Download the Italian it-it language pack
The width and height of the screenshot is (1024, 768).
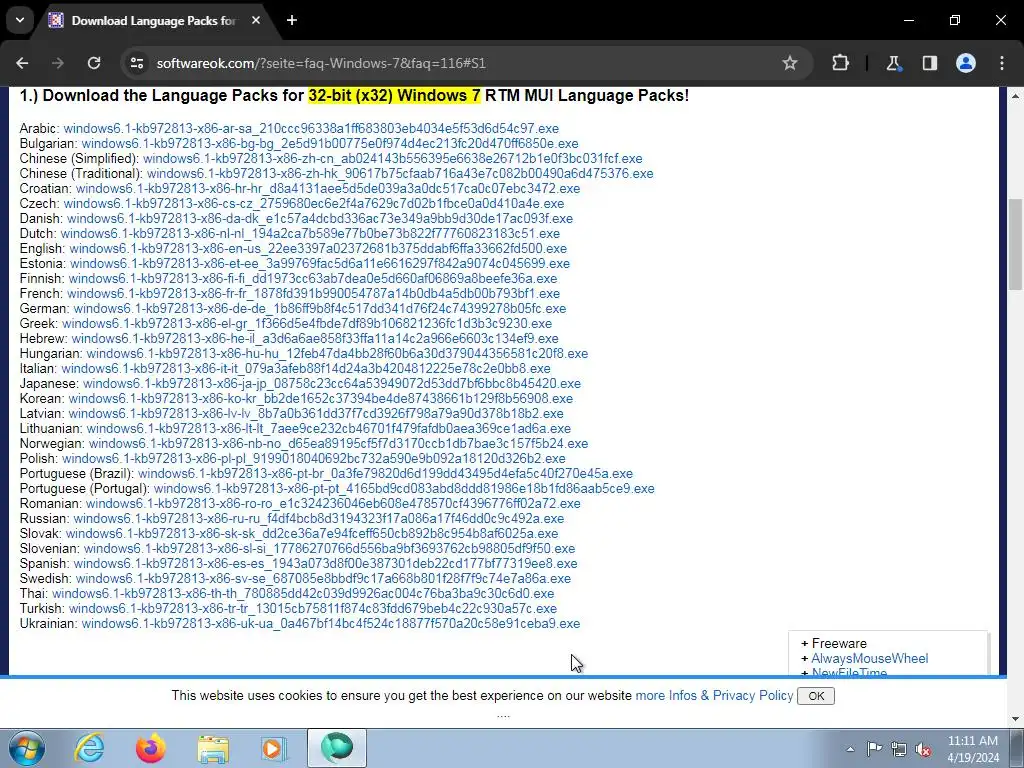click(306, 369)
